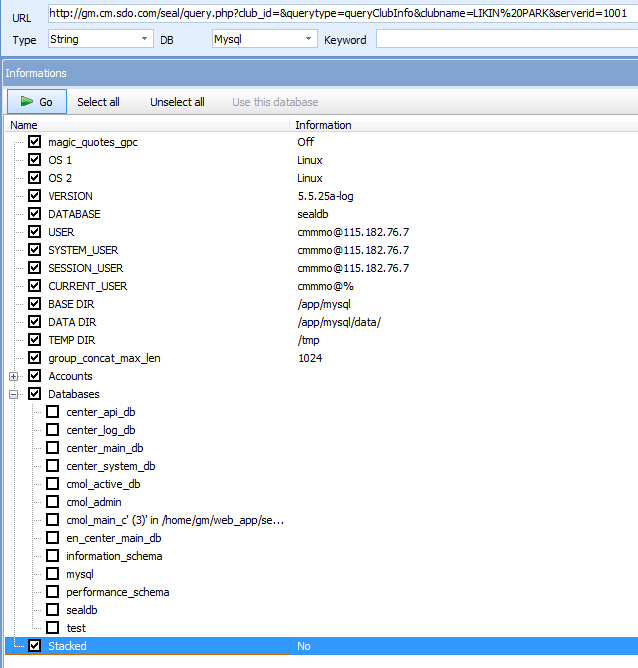Check the information_schema checkbox

click(52, 556)
